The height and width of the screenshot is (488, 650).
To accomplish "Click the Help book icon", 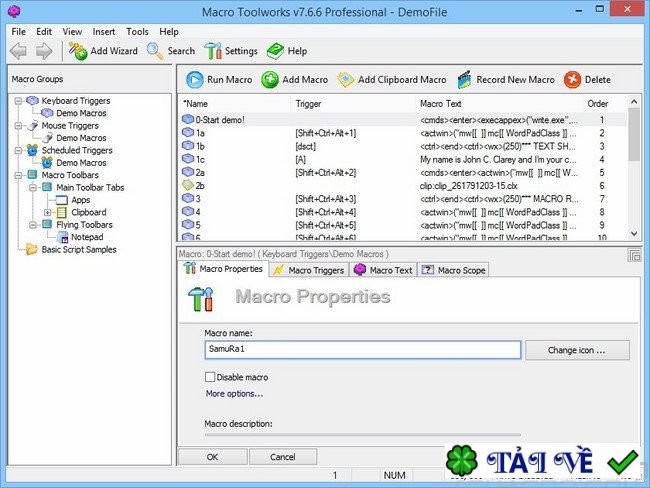I will [x=275, y=51].
